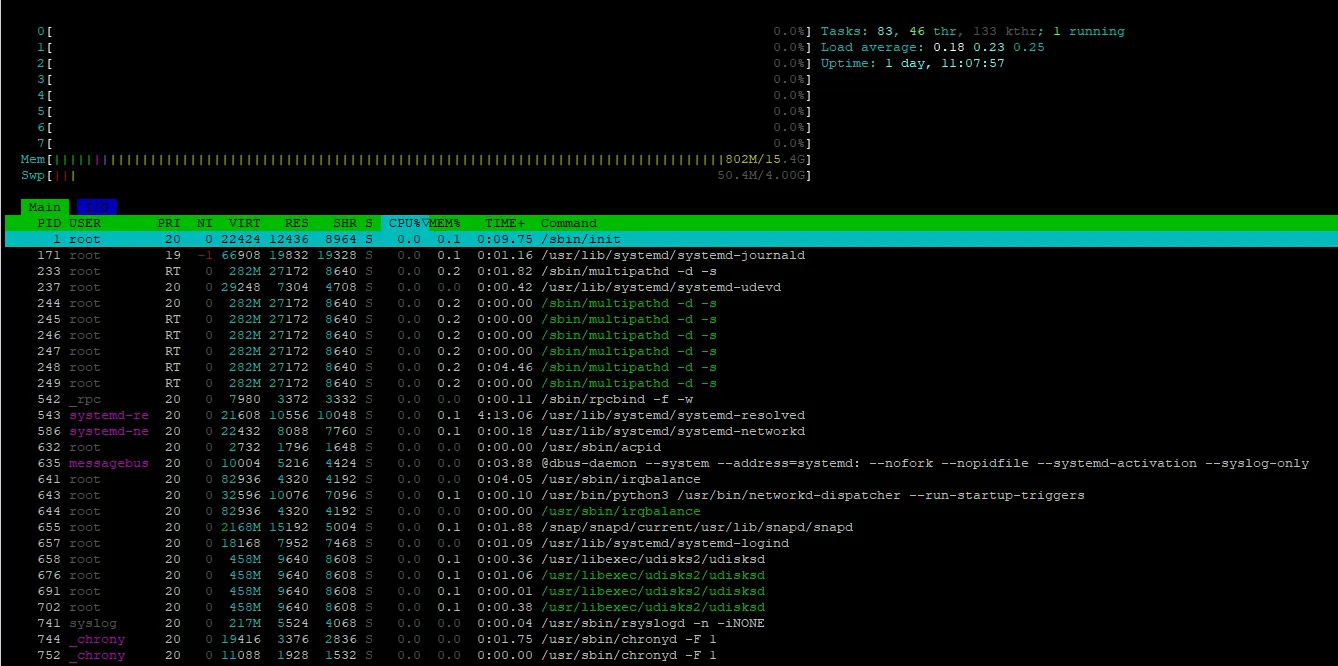This screenshot has height=666, width=1338.
Task: Select PID 658 udisksd process
Action: (x=669, y=559)
